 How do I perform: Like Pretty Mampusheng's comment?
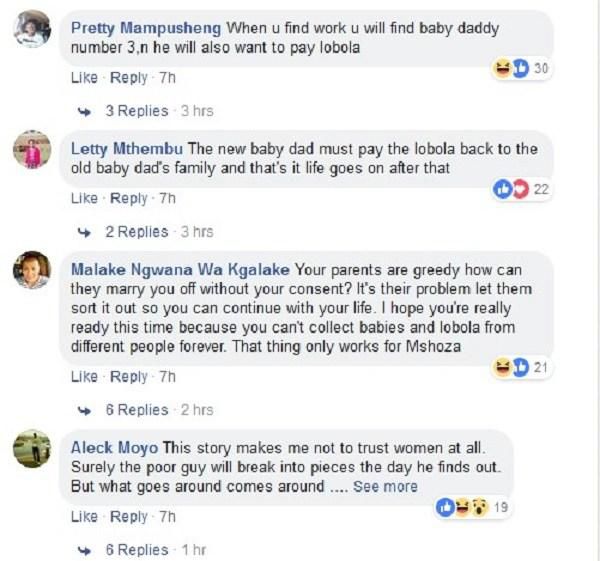(84, 78)
